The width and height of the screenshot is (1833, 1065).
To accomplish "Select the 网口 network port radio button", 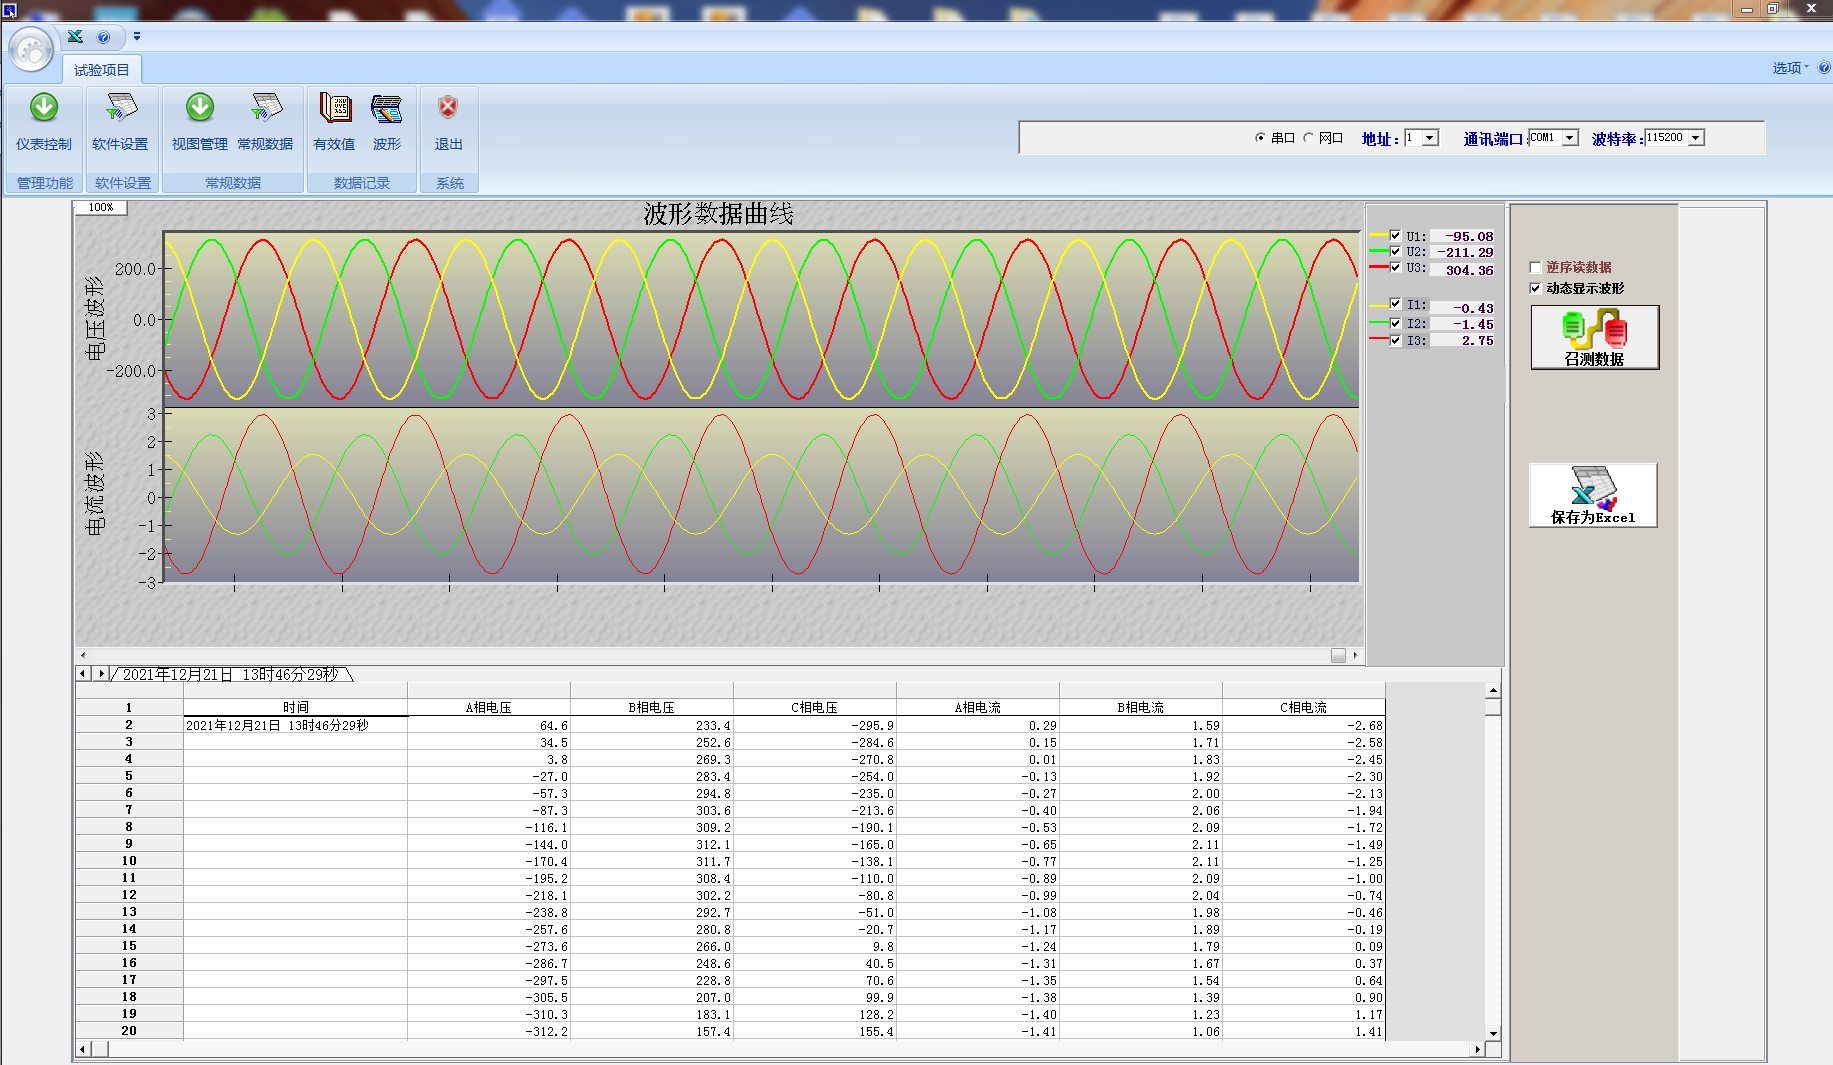I will [x=1308, y=138].
